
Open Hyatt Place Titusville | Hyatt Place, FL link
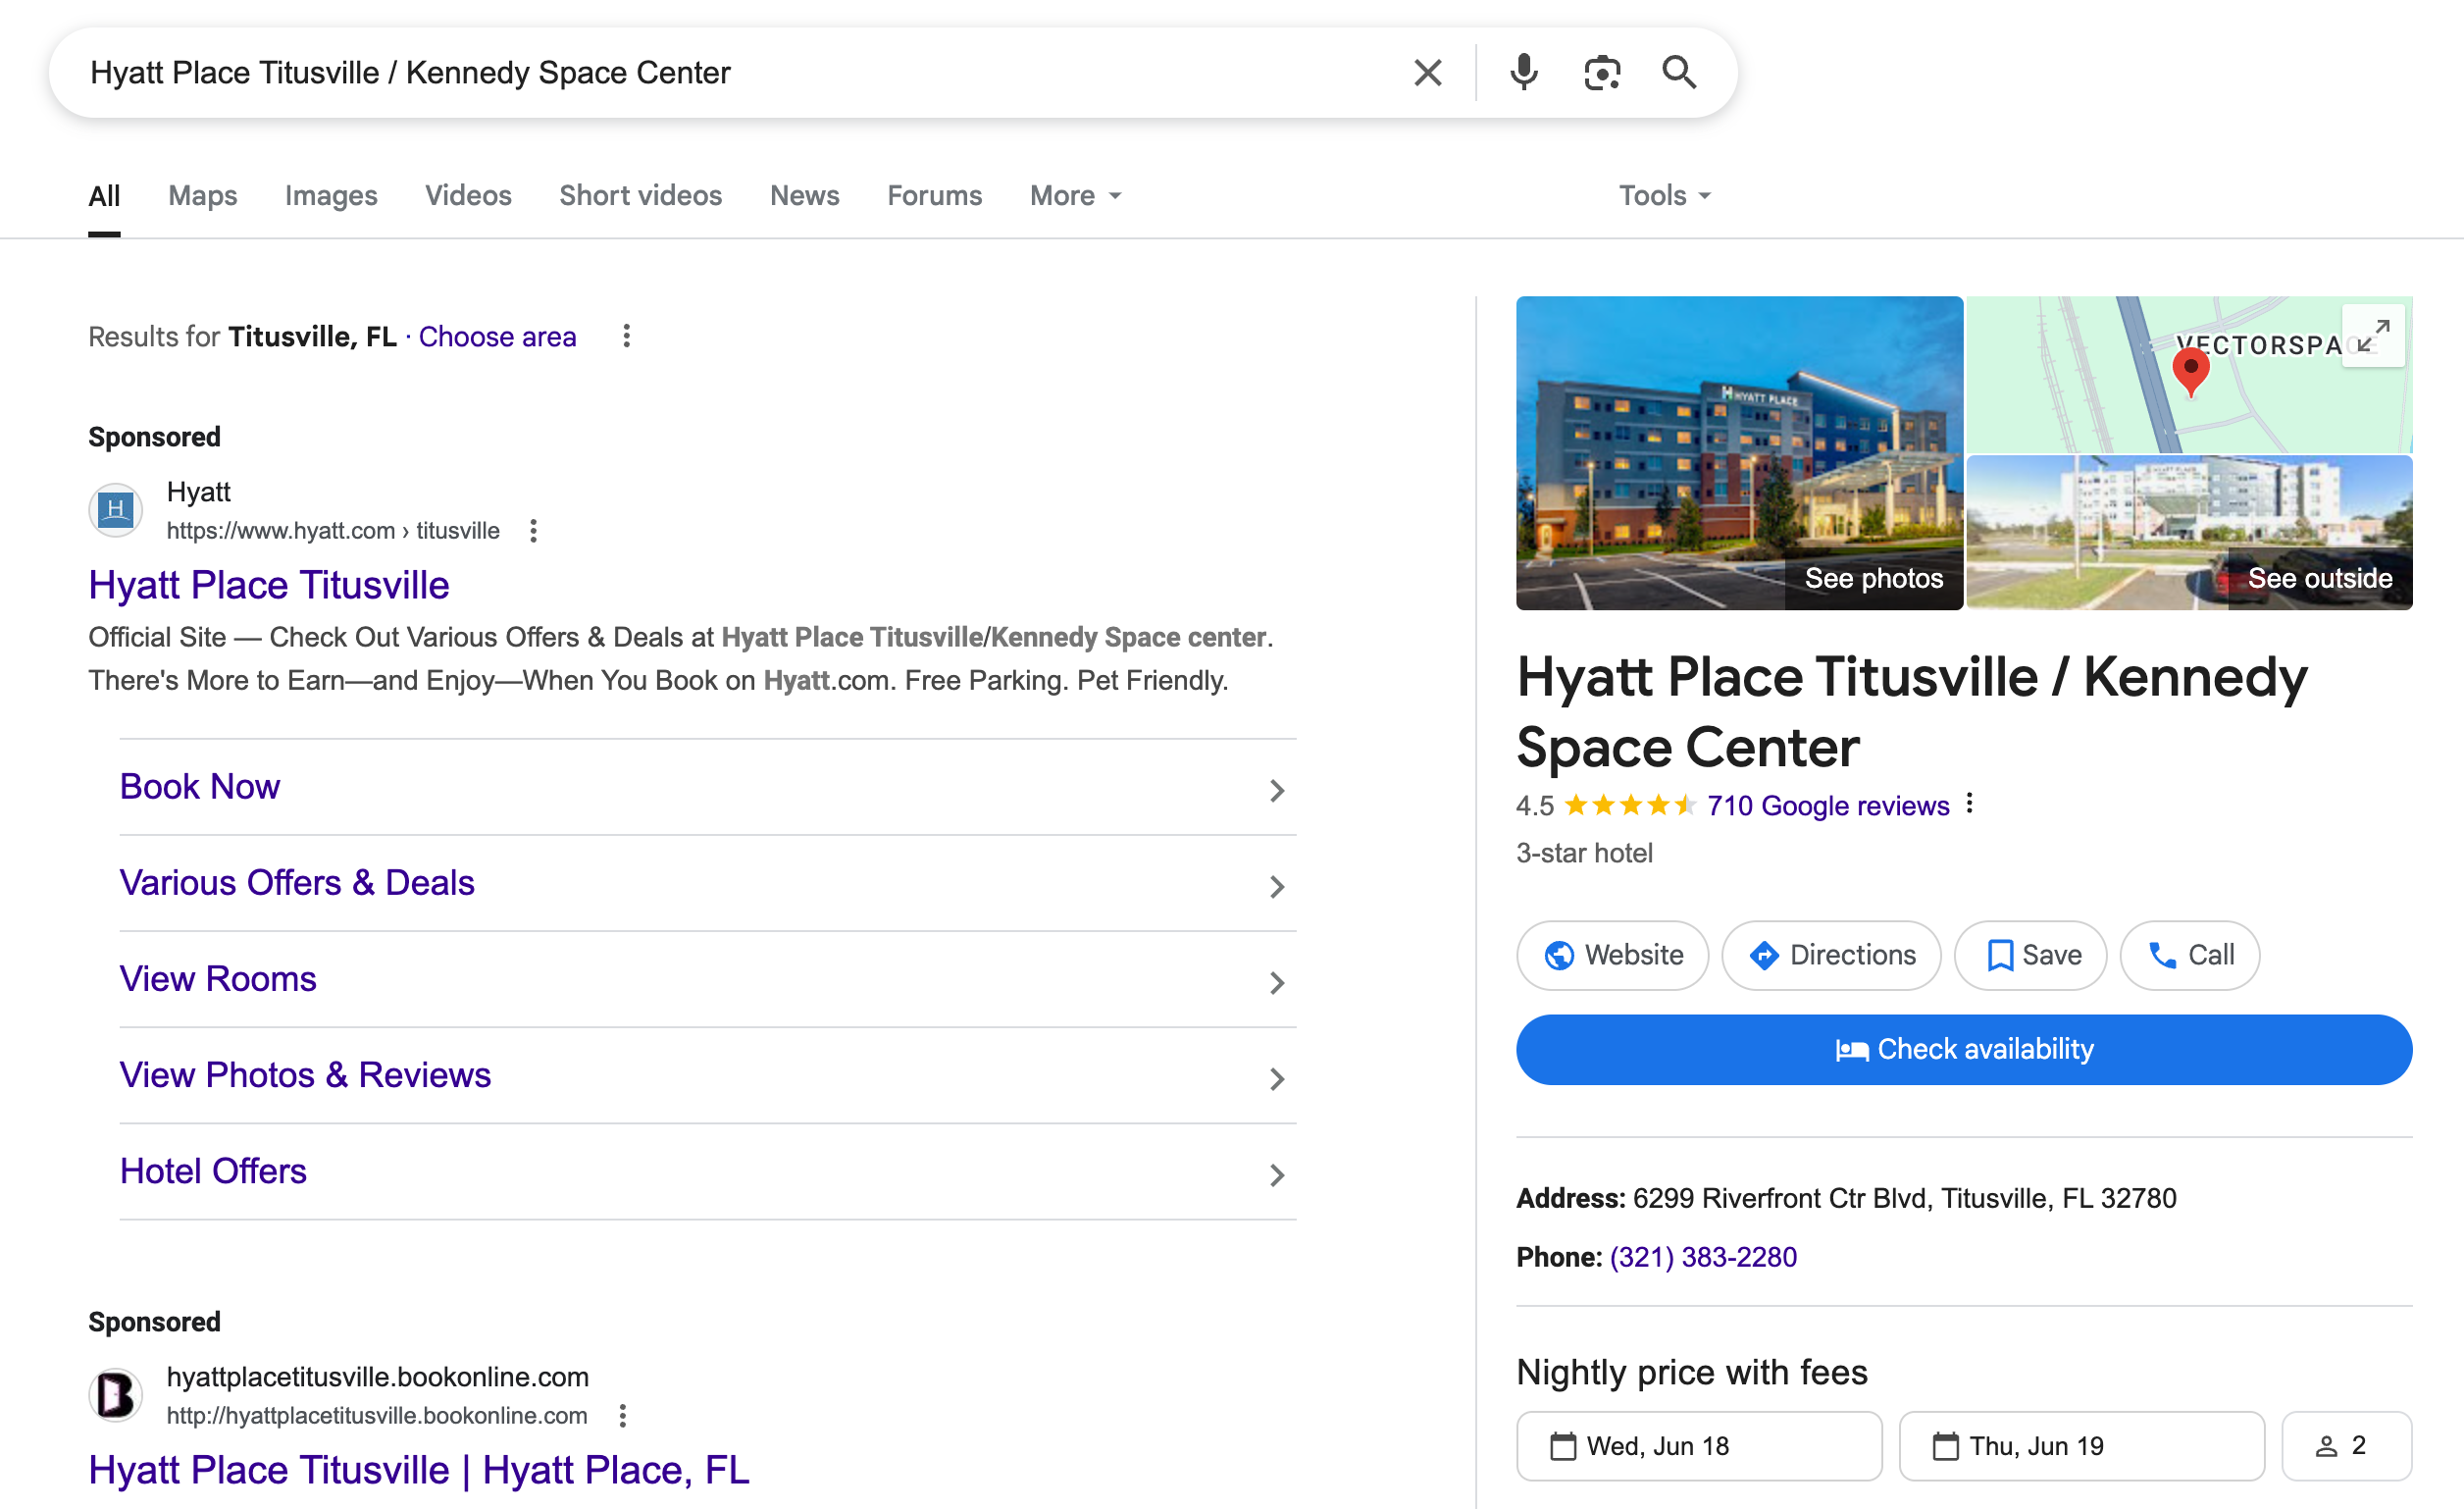click(419, 1468)
